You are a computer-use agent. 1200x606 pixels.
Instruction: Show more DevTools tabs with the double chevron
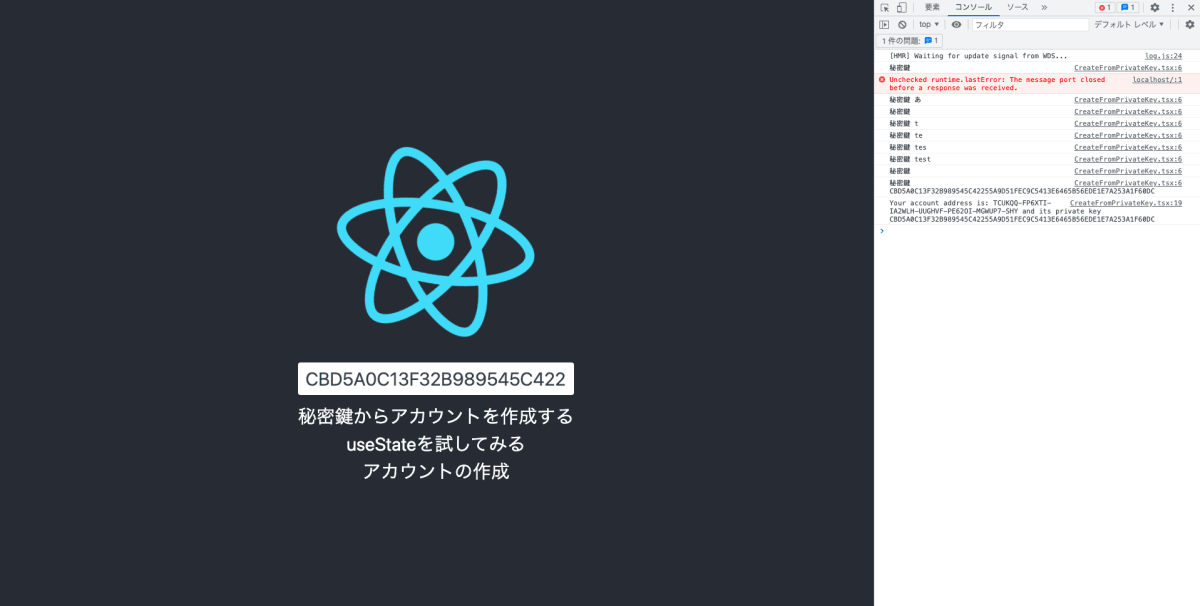point(1044,7)
